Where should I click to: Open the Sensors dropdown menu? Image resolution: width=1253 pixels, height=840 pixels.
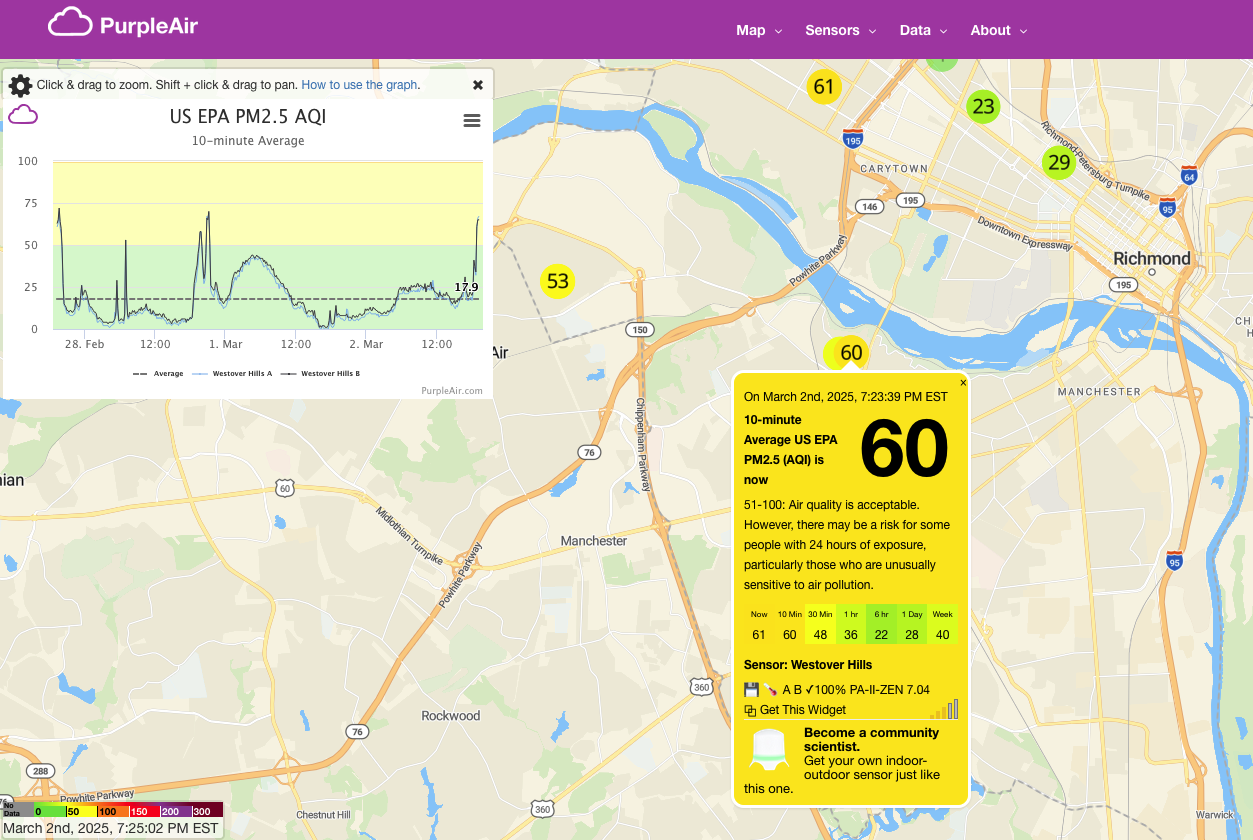pos(841,30)
